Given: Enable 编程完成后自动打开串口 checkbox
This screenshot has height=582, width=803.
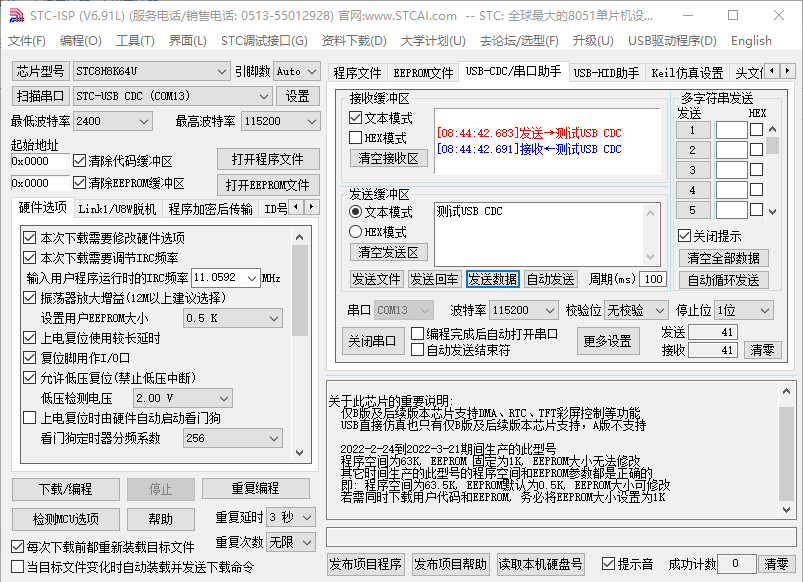Looking at the screenshot, I should [x=418, y=334].
